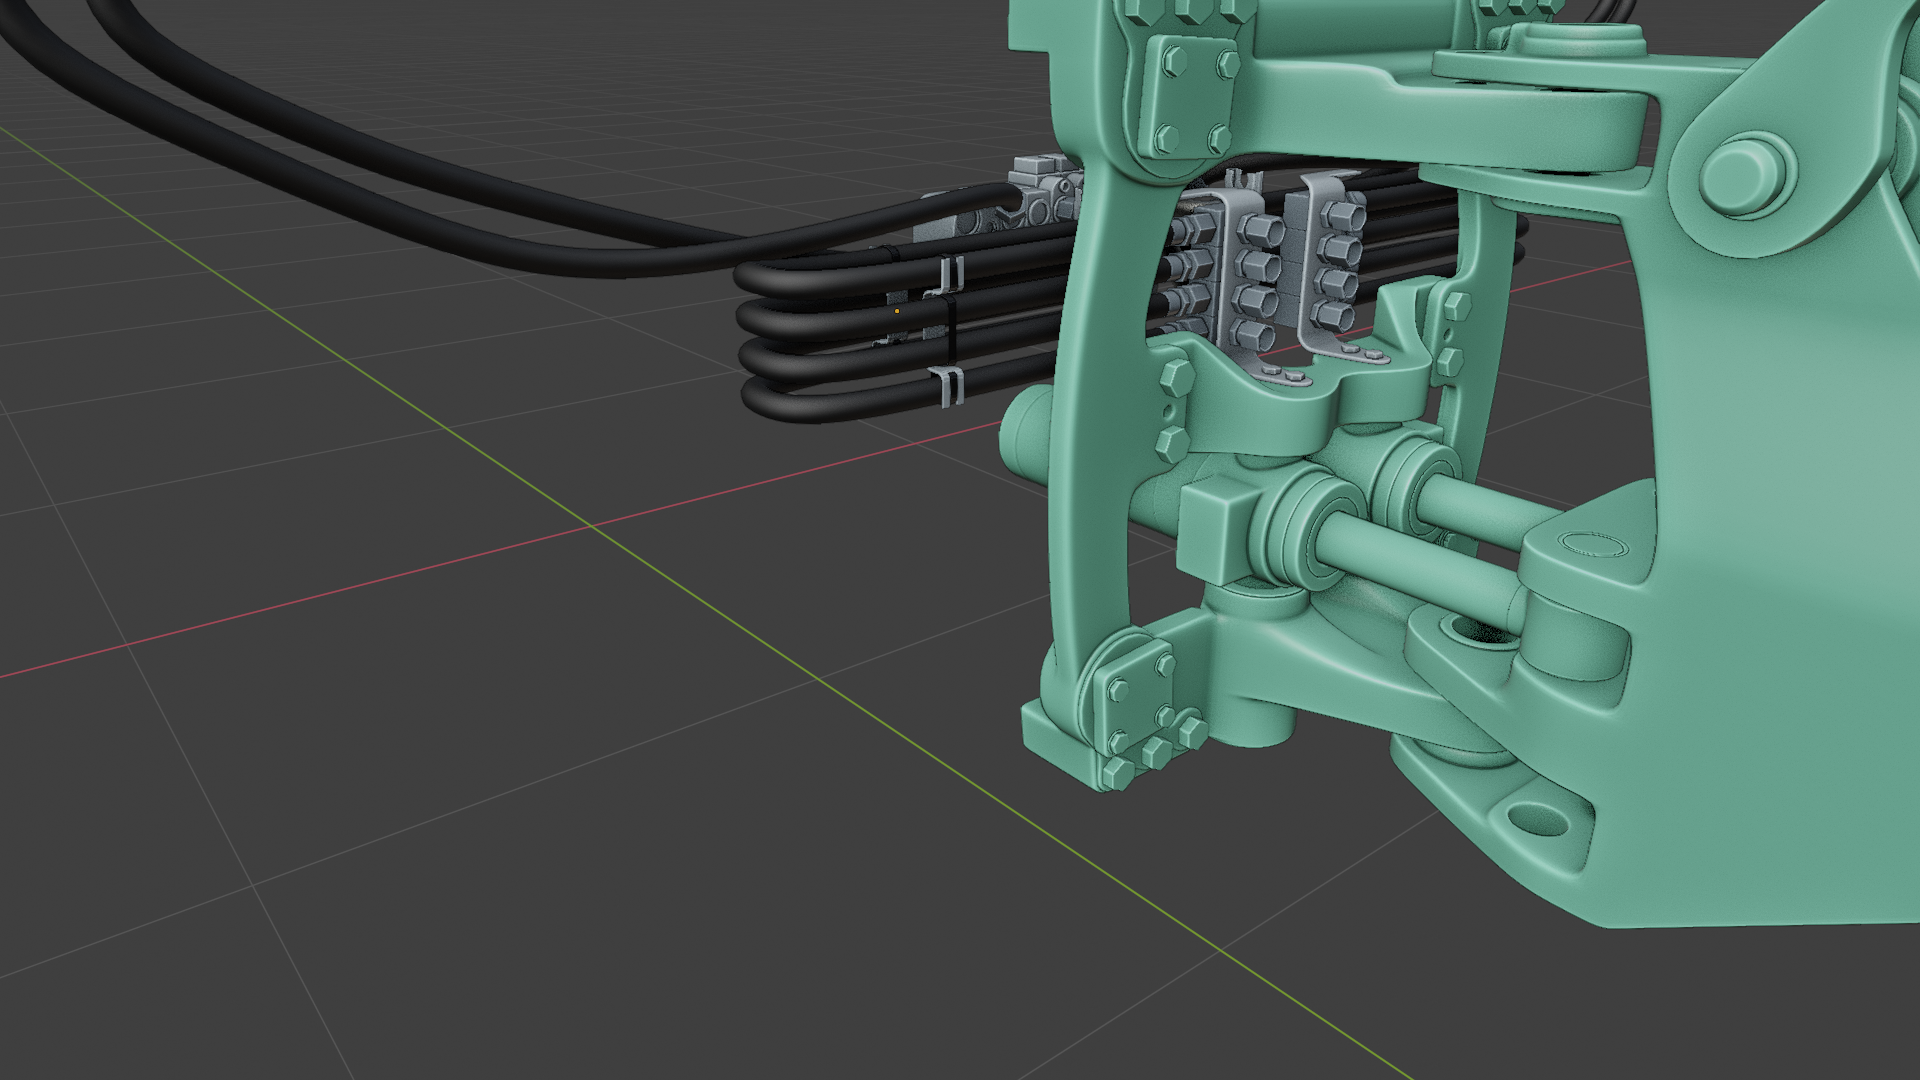
Task: Click the top hex fitting on right bracket
Action: pos(1343,214)
